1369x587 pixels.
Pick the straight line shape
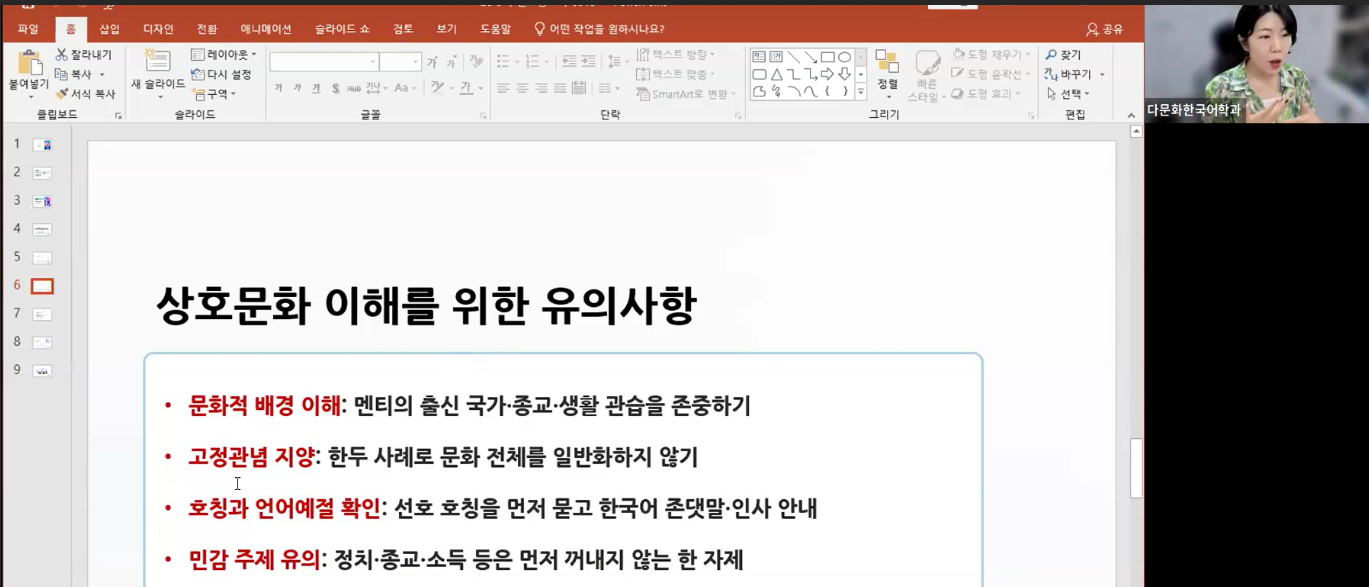tap(792, 57)
